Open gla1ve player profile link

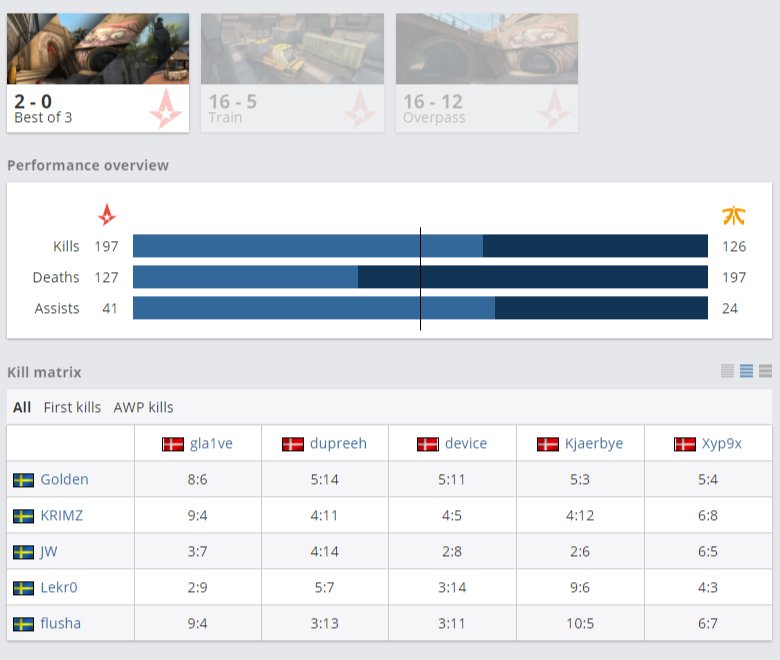point(211,443)
